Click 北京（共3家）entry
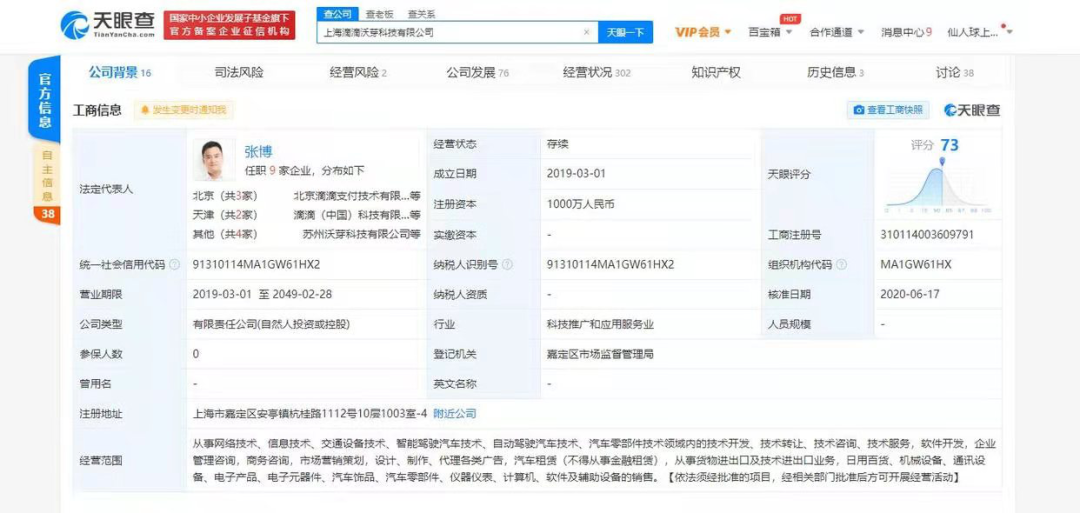The image size is (1080, 513). coord(225,195)
